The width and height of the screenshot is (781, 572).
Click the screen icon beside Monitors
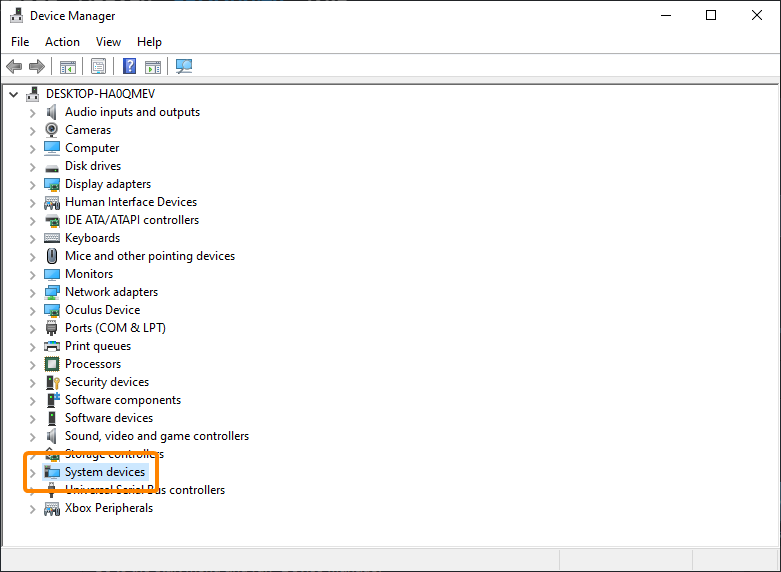point(52,275)
